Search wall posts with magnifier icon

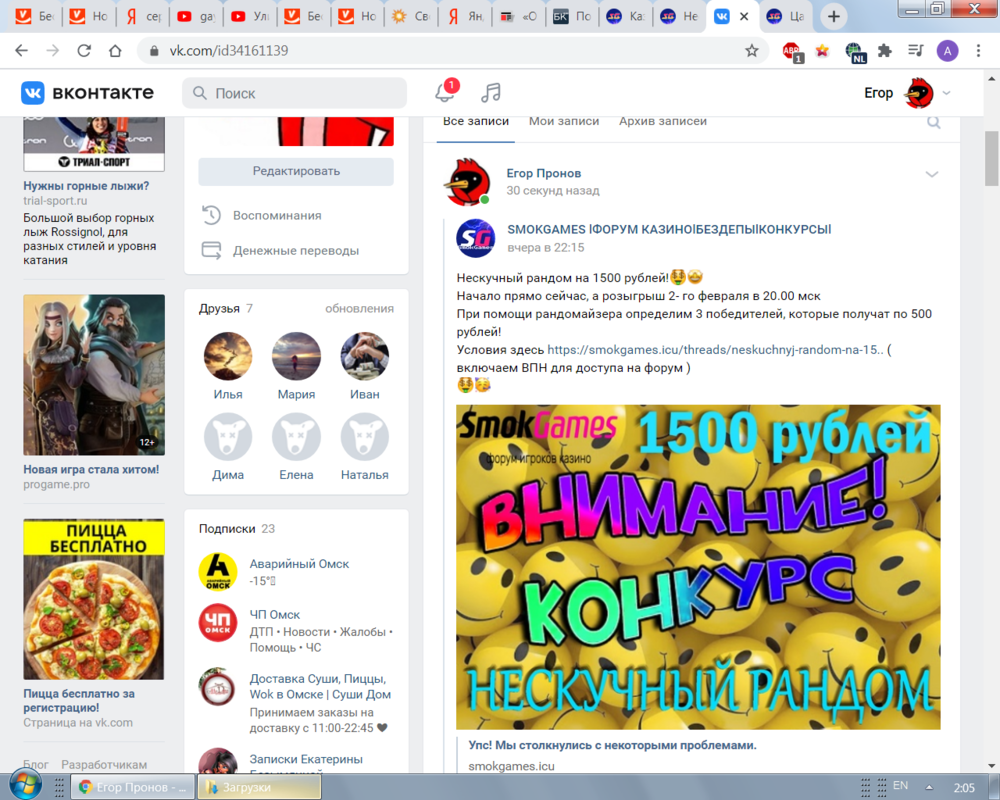[934, 122]
